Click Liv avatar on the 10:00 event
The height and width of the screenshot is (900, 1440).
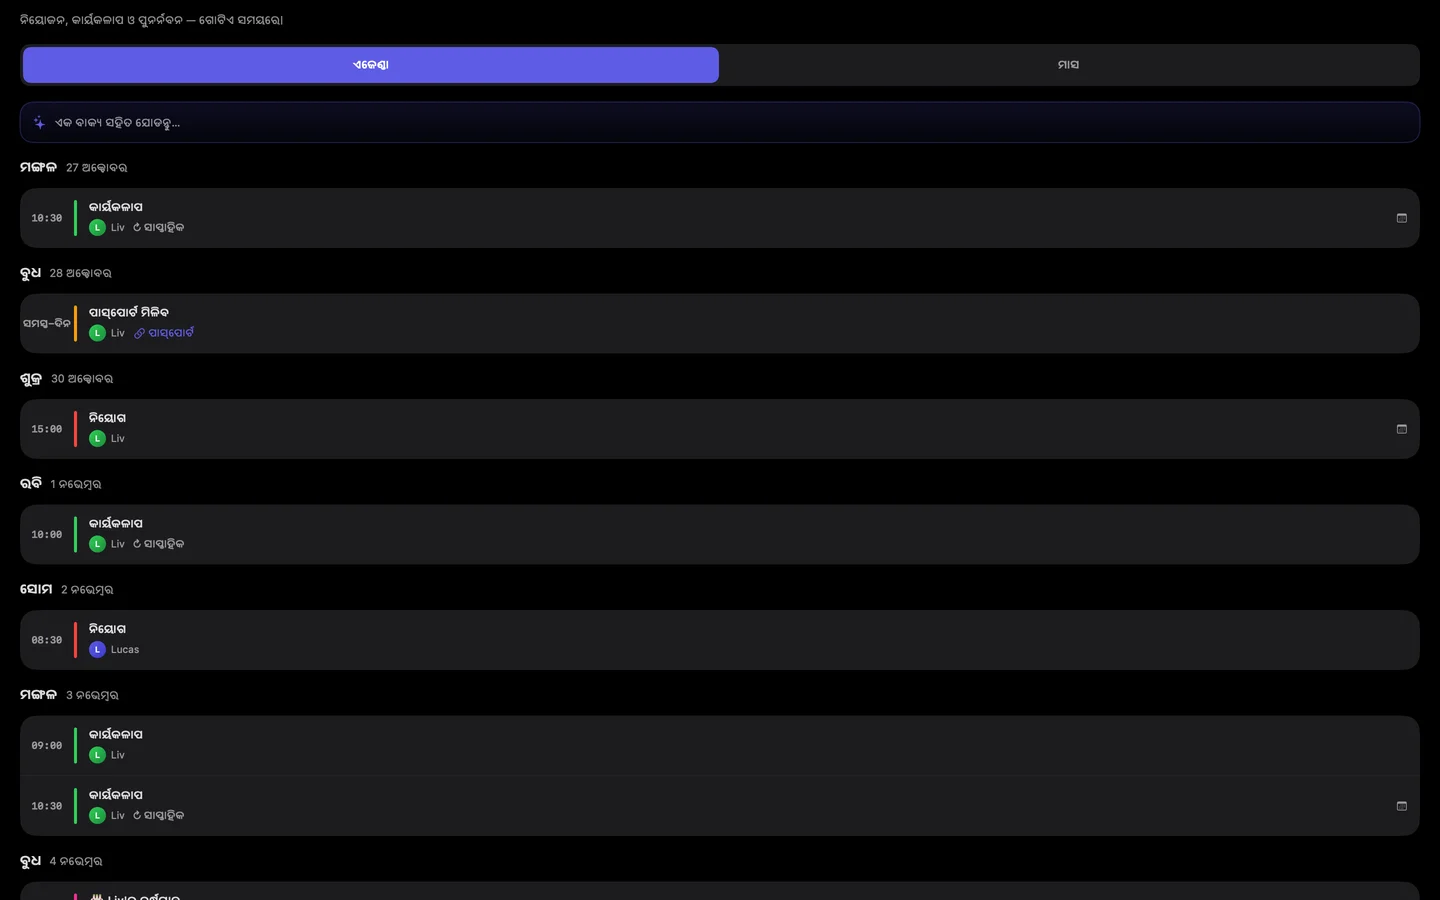[97, 544]
